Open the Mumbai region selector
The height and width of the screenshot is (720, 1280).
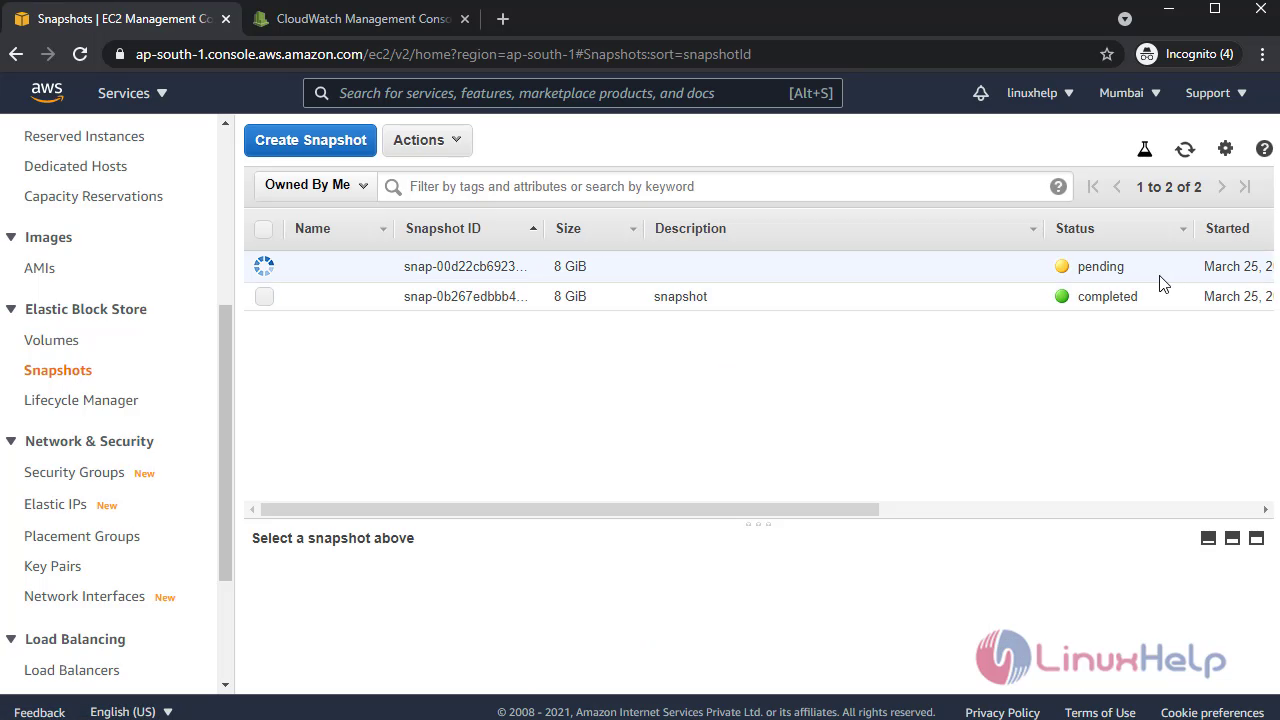tap(1130, 93)
